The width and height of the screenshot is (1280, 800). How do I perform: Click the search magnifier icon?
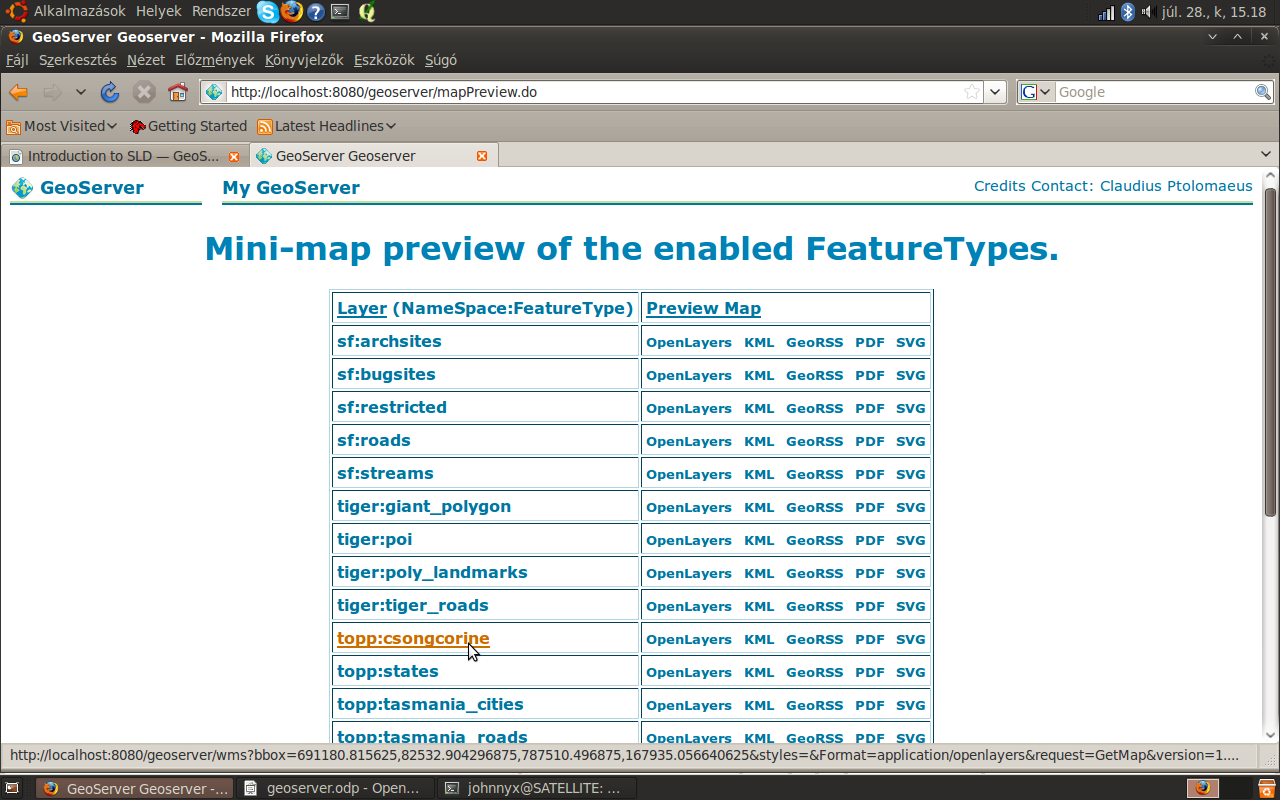pos(1263,92)
